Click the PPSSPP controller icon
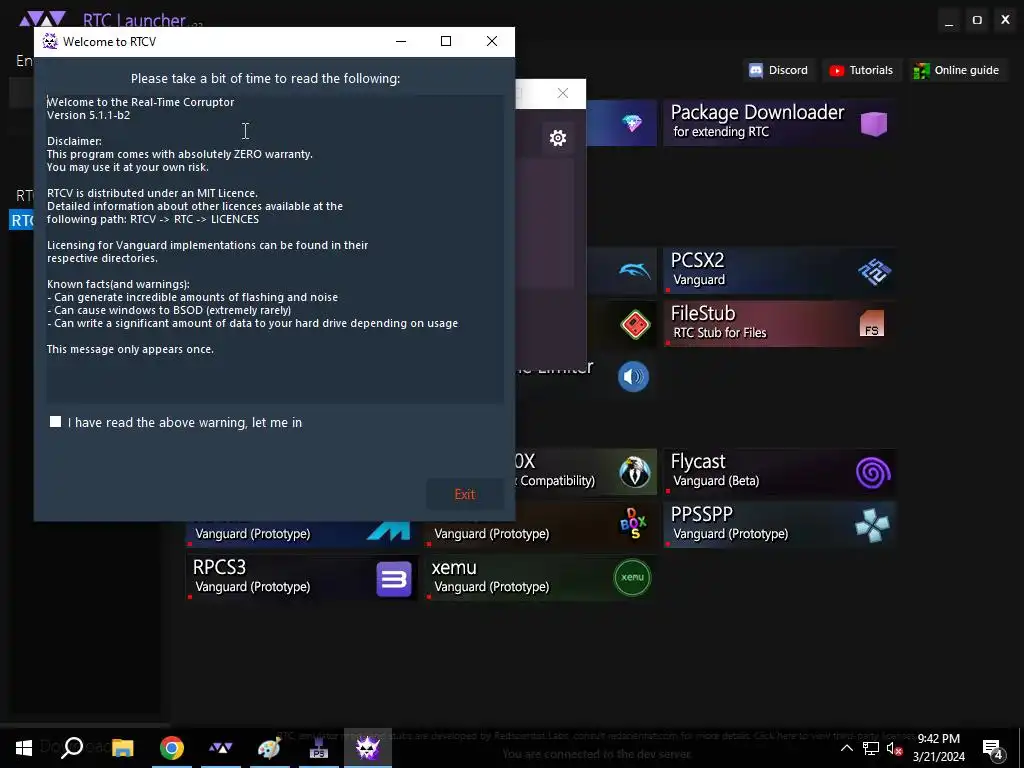The image size is (1024, 768). tap(872, 525)
